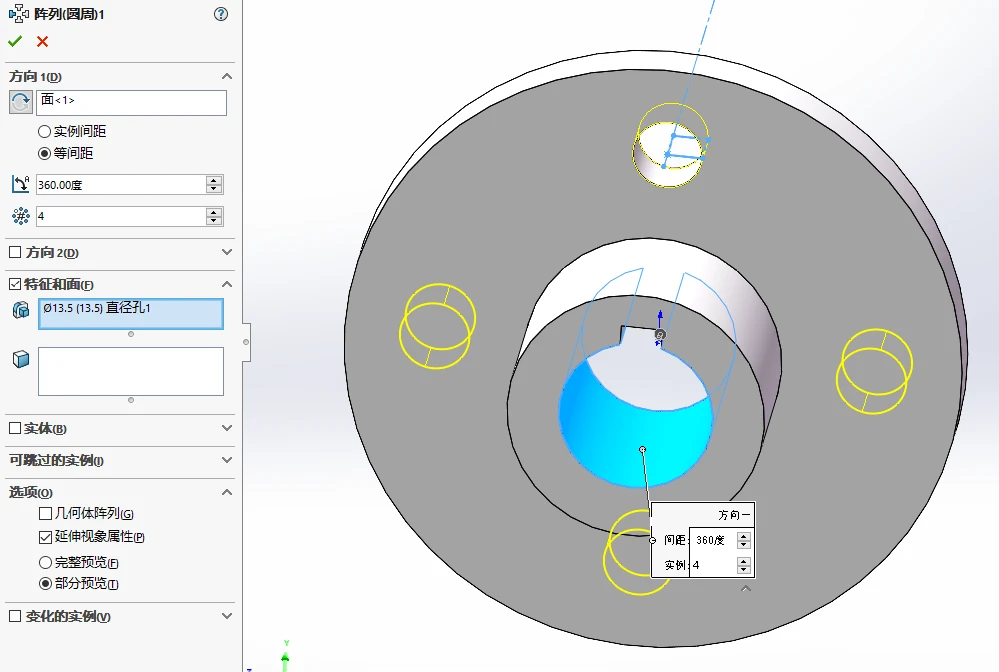This screenshot has width=999, height=672.
Task: Click the angle icon beside 360.00度
Action: point(20,184)
